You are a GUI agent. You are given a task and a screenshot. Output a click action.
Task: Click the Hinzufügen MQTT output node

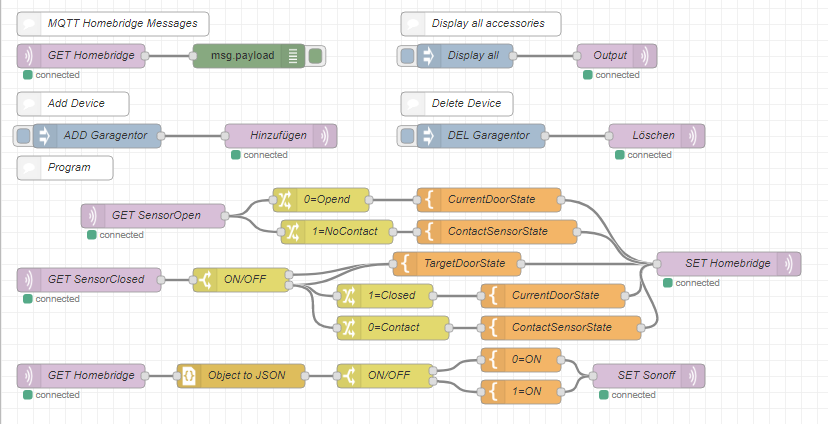(279, 135)
